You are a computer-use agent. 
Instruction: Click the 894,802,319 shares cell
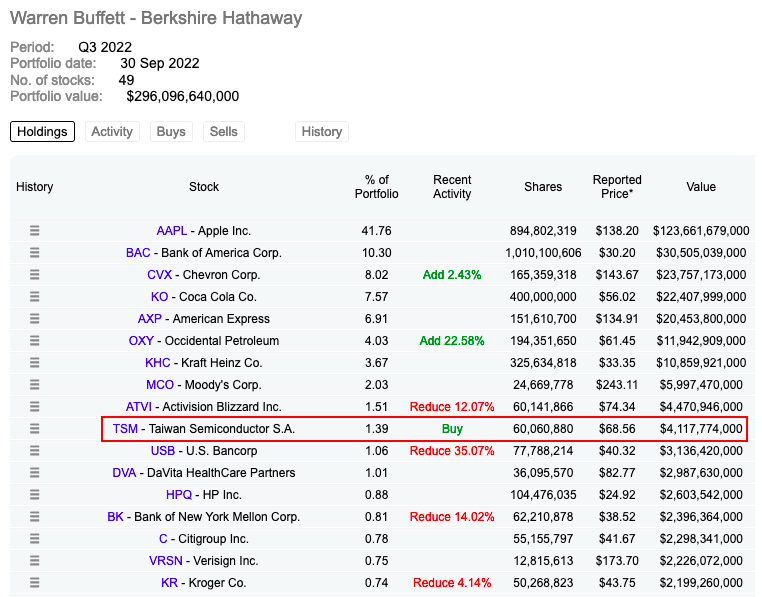pos(543,231)
